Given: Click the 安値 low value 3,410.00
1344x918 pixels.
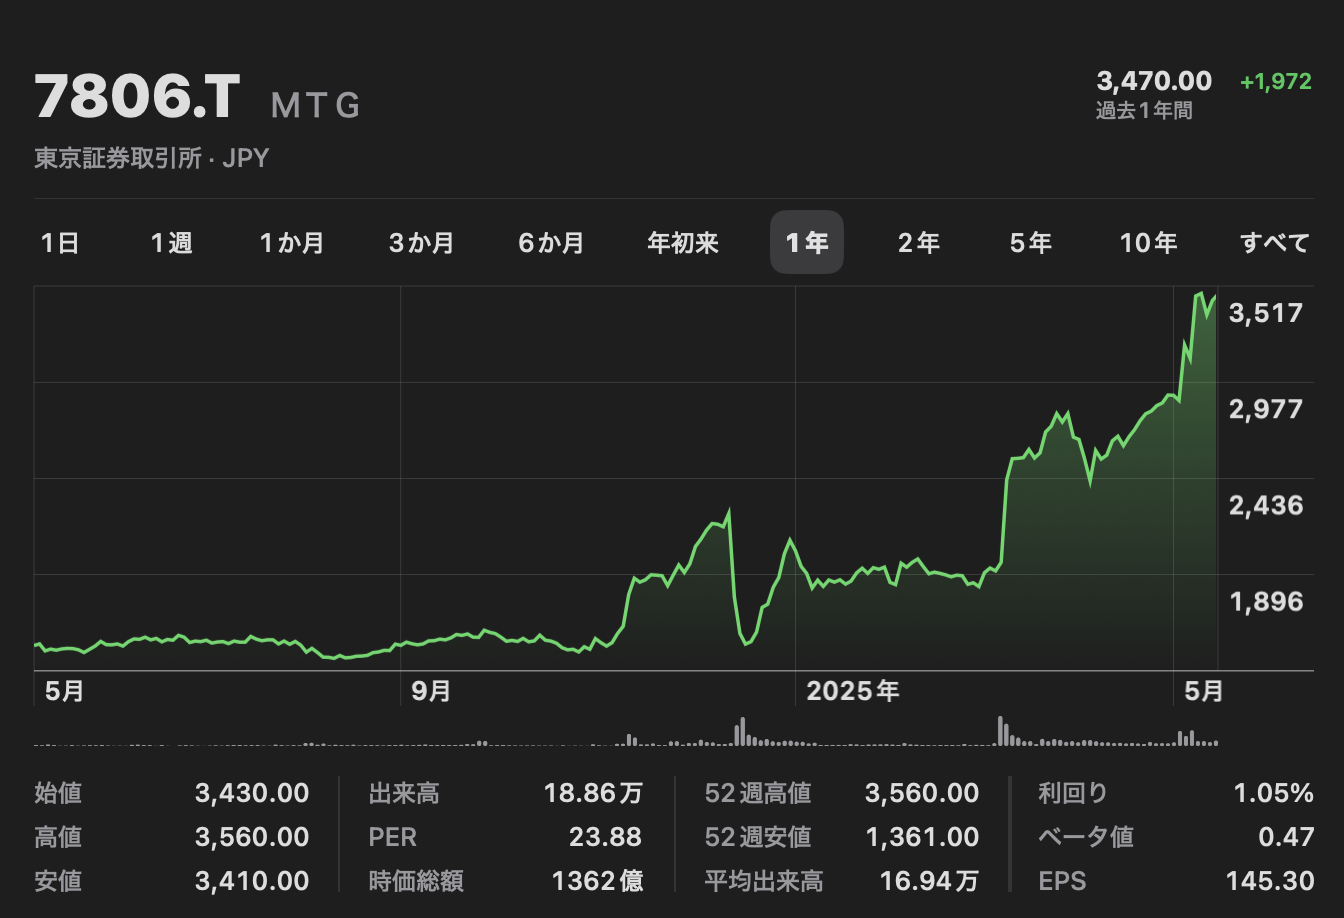Looking at the screenshot, I should [252, 881].
